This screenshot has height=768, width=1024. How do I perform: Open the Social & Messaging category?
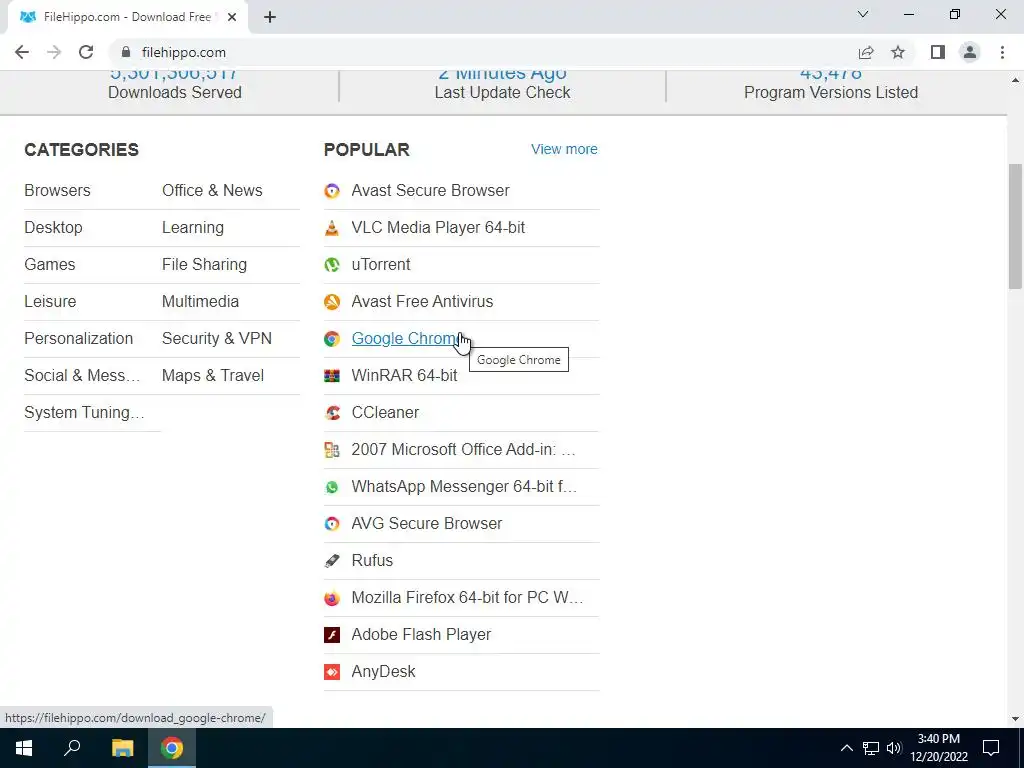point(82,376)
